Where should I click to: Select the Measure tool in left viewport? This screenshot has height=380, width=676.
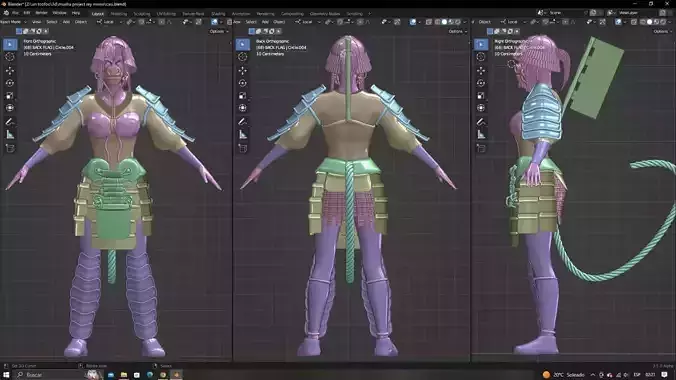(x=10, y=135)
